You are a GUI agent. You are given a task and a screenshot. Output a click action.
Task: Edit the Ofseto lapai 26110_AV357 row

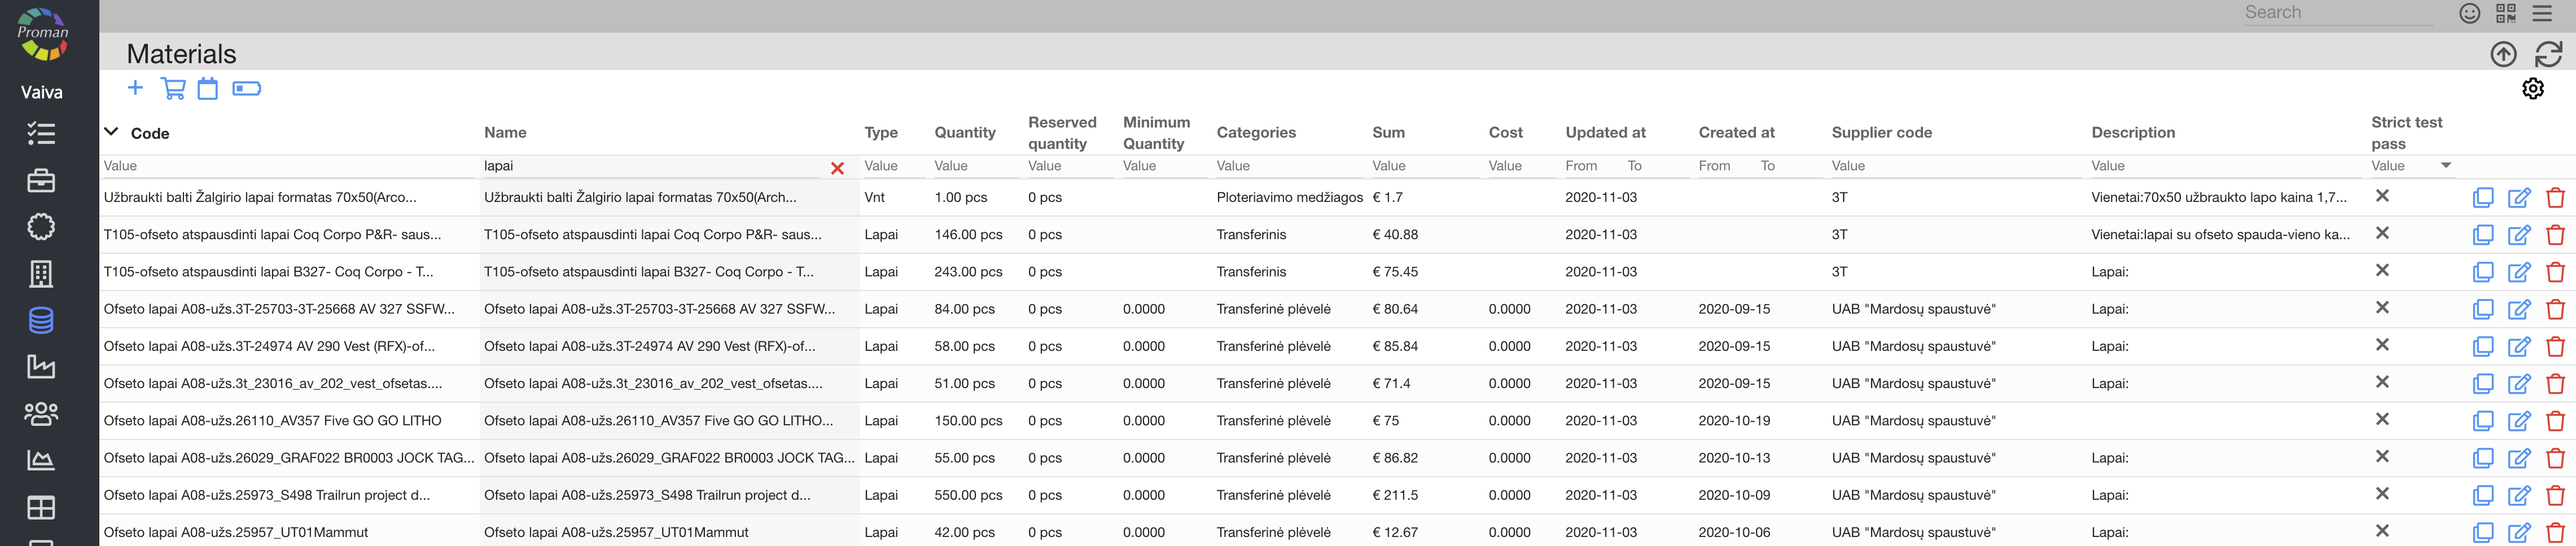[2519, 421]
